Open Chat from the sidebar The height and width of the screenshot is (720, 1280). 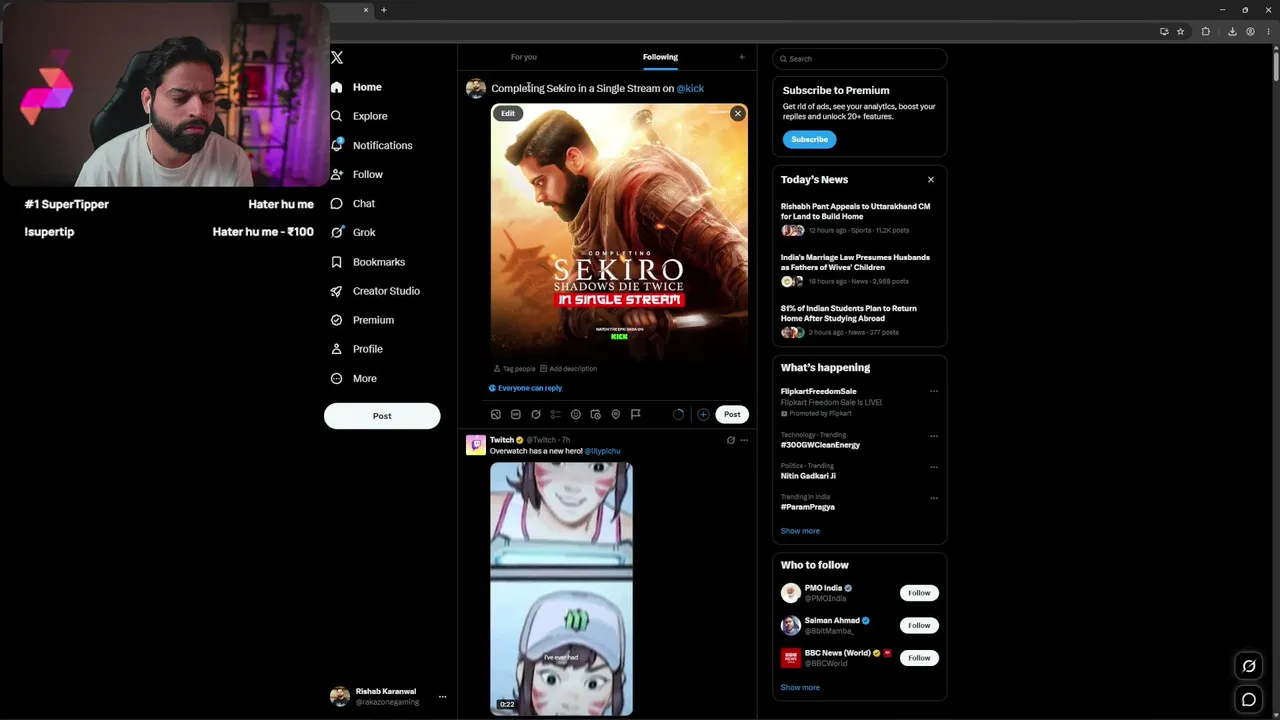(353, 203)
